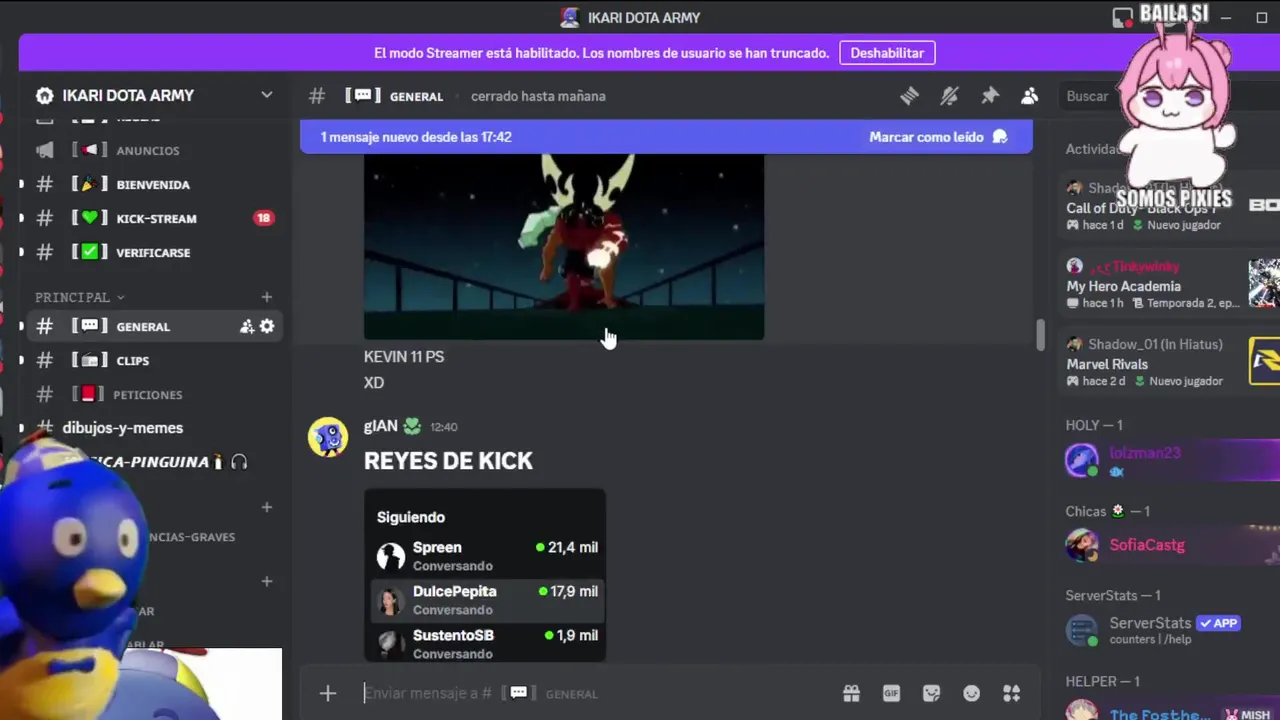Image resolution: width=1280 pixels, height=720 pixels.
Task: Open SofiaCastg member profile
Action: tap(1170, 545)
